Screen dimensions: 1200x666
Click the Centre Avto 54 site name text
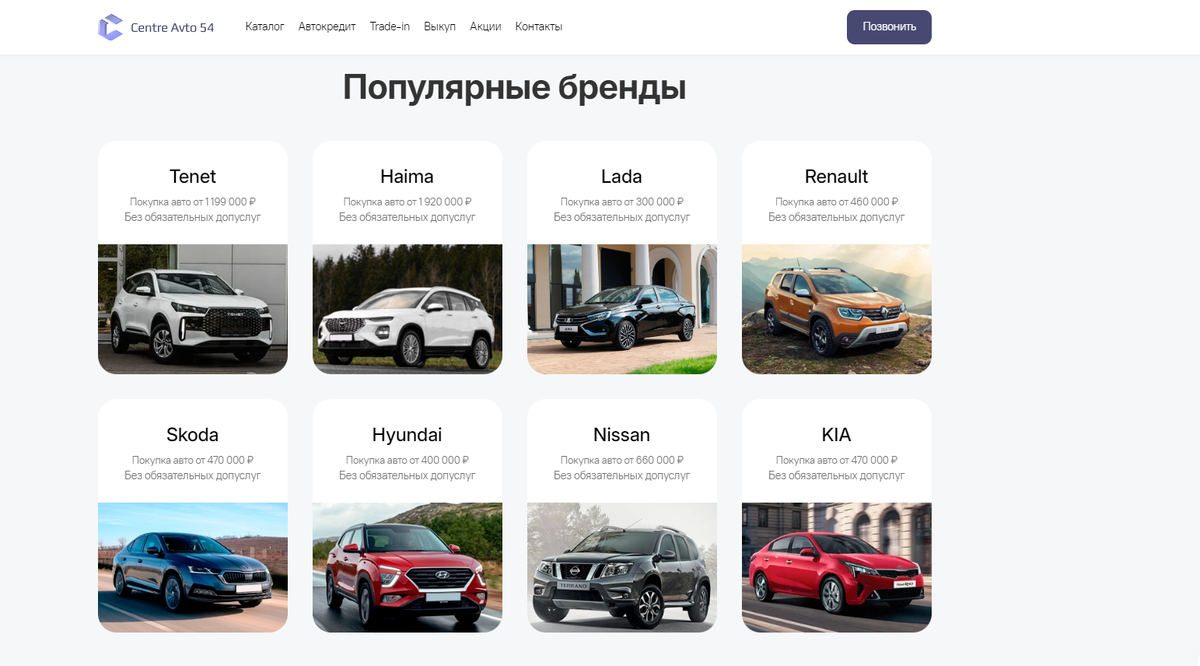[x=172, y=28]
